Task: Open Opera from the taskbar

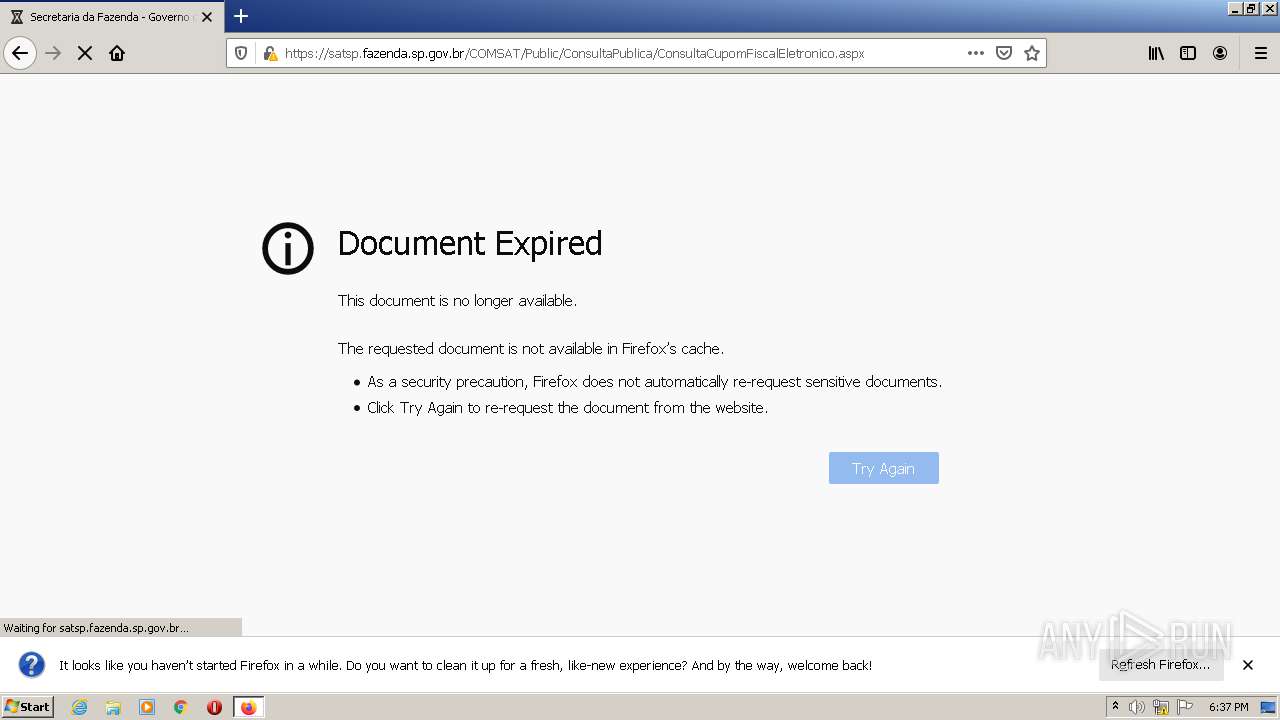Action: 214,707
